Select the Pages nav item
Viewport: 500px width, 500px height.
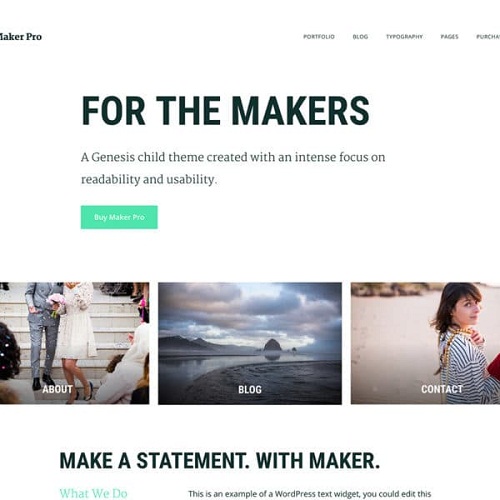coord(449,37)
